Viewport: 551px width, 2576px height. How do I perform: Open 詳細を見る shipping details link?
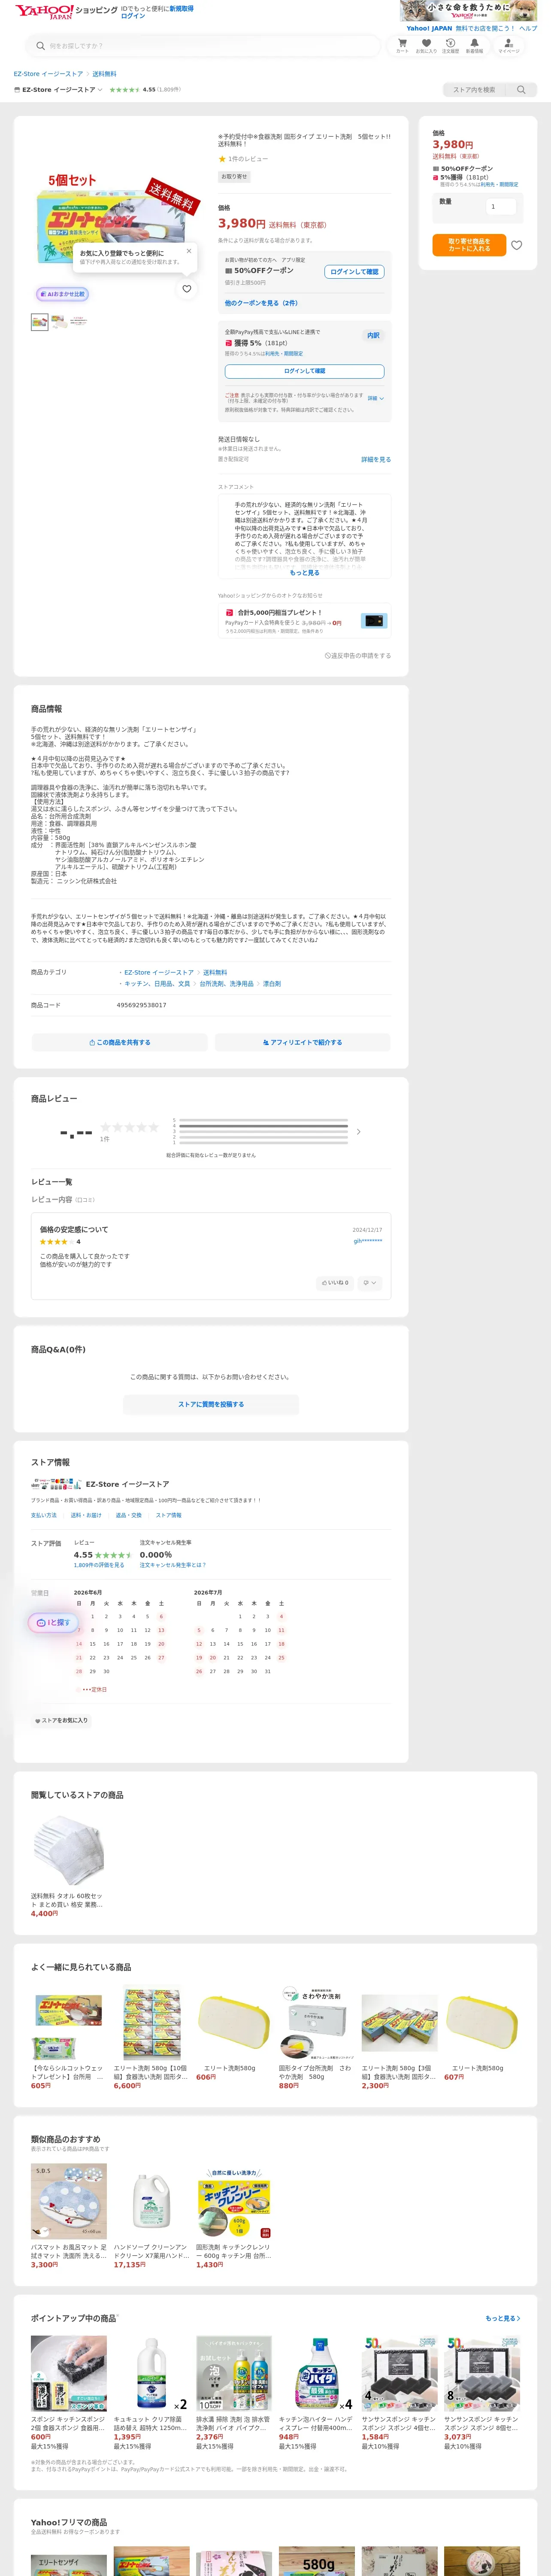pos(376,459)
